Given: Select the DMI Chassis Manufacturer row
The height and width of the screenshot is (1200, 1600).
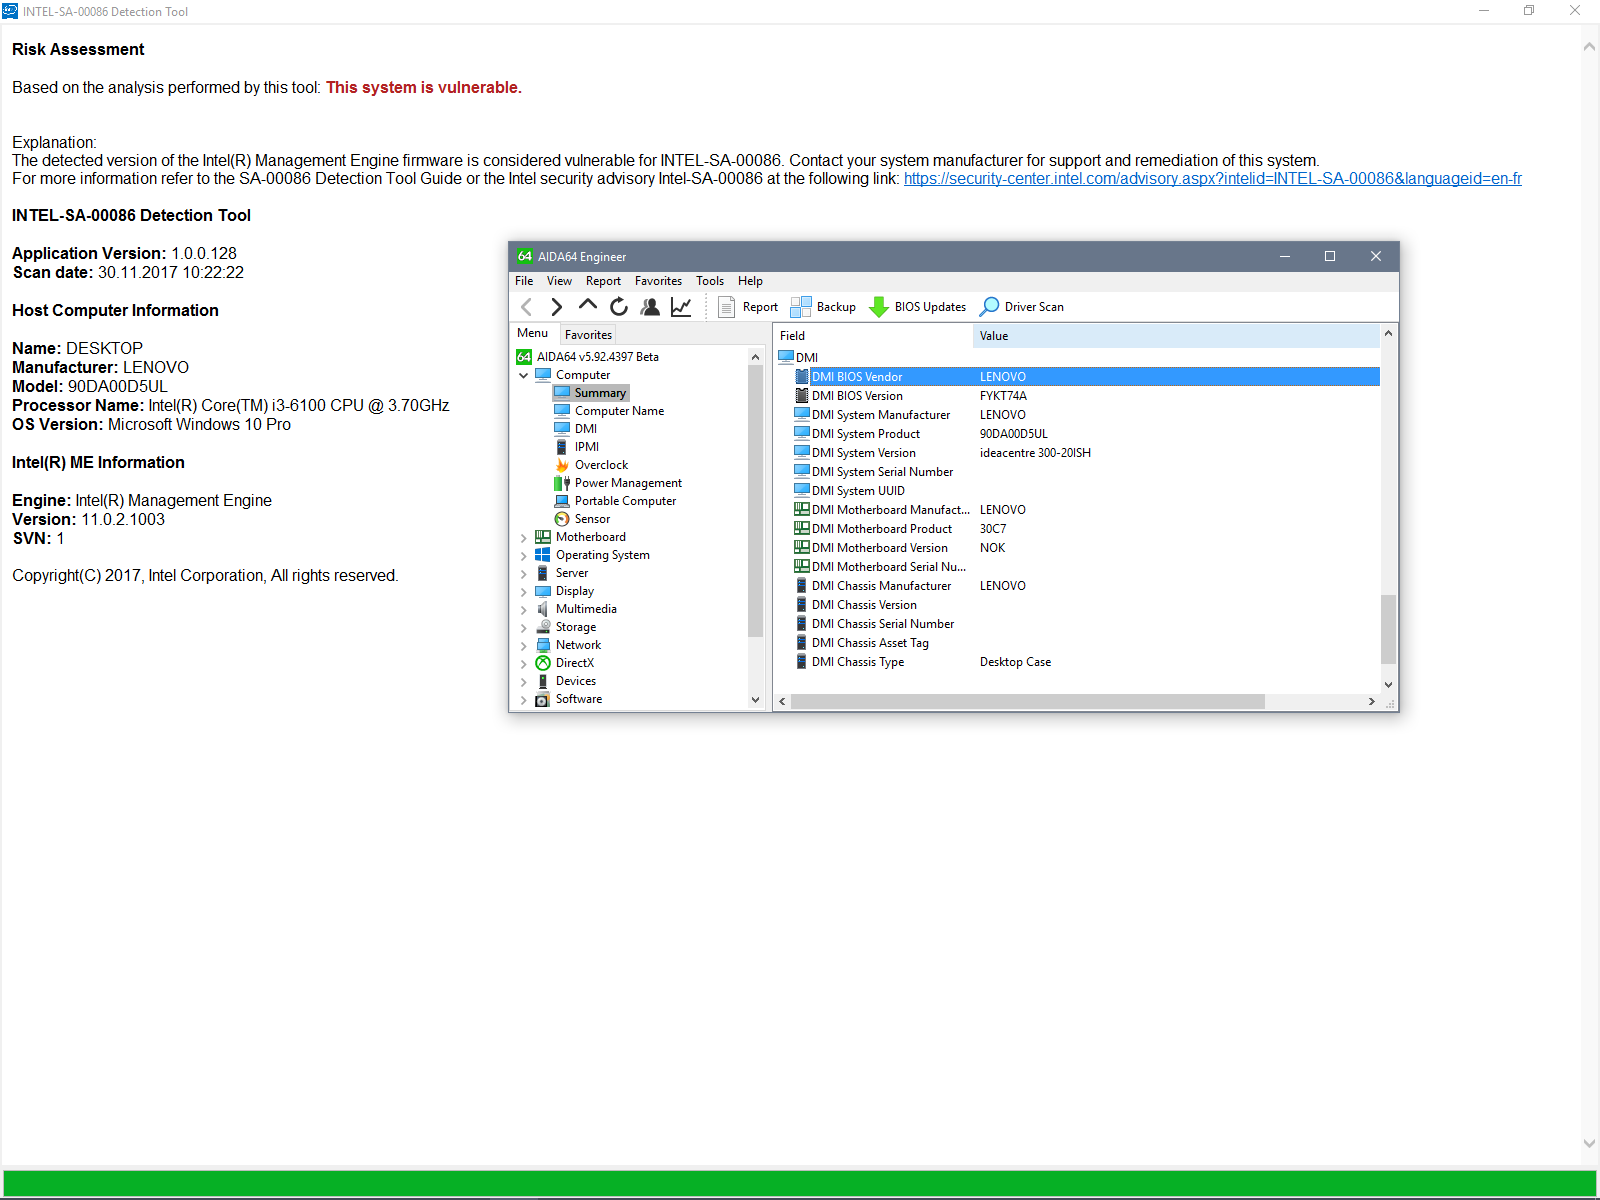Looking at the screenshot, I should (1086, 586).
